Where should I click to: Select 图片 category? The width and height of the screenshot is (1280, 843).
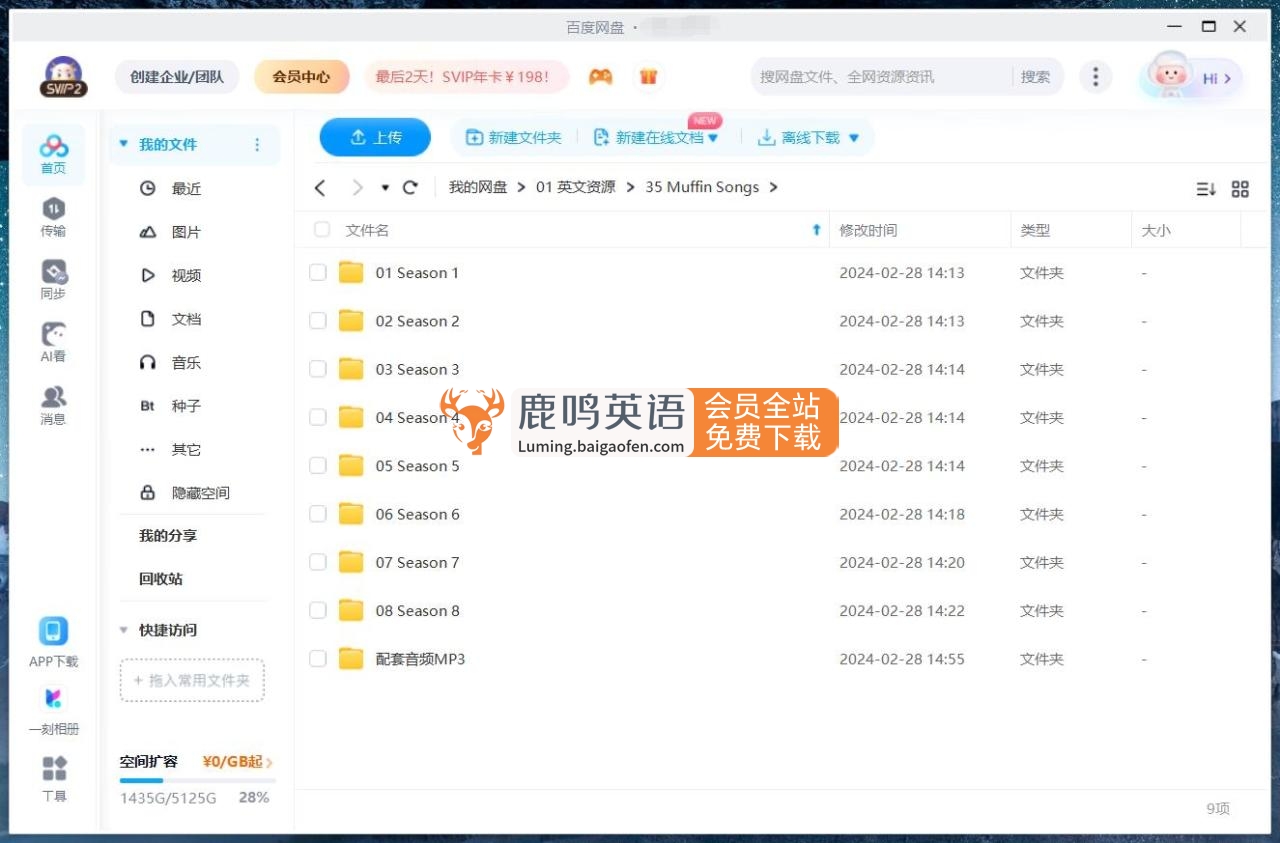point(186,232)
